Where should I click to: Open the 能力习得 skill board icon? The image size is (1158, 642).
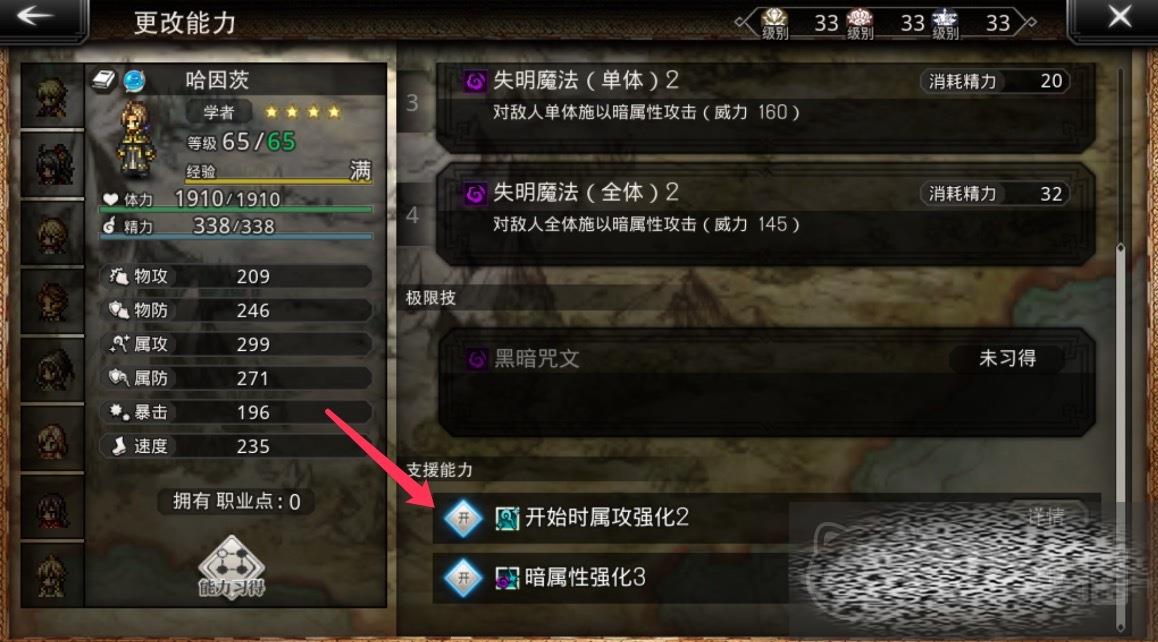point(231,567)
